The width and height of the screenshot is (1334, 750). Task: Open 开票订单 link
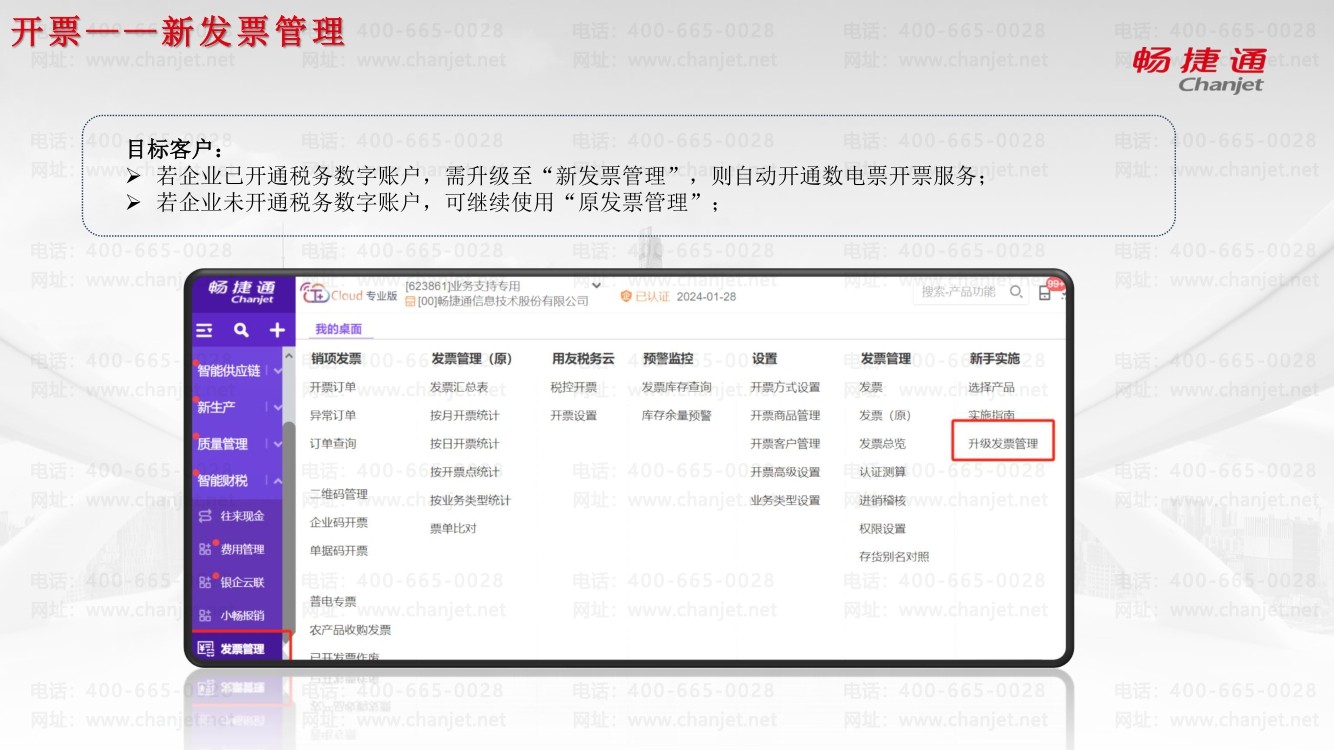click(x=333, y=387)
